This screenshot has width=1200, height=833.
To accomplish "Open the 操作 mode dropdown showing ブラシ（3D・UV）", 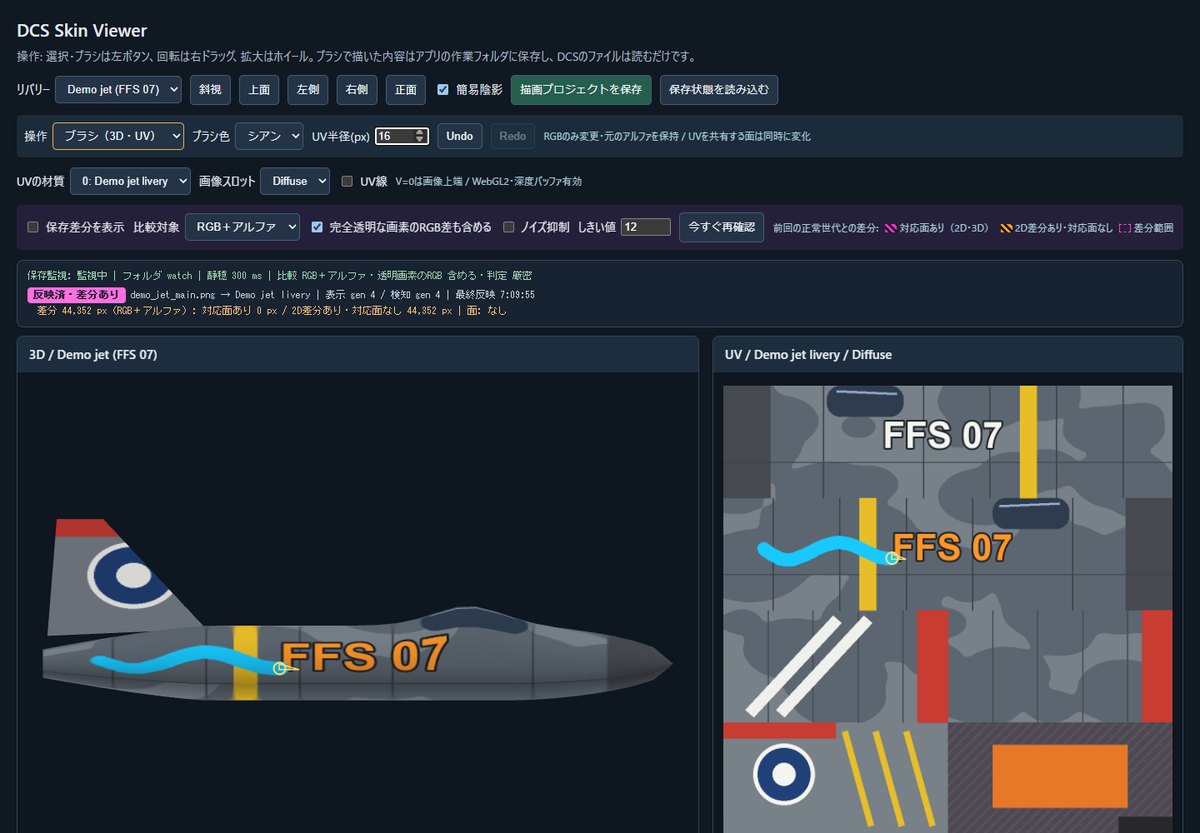I will [118, 136].
